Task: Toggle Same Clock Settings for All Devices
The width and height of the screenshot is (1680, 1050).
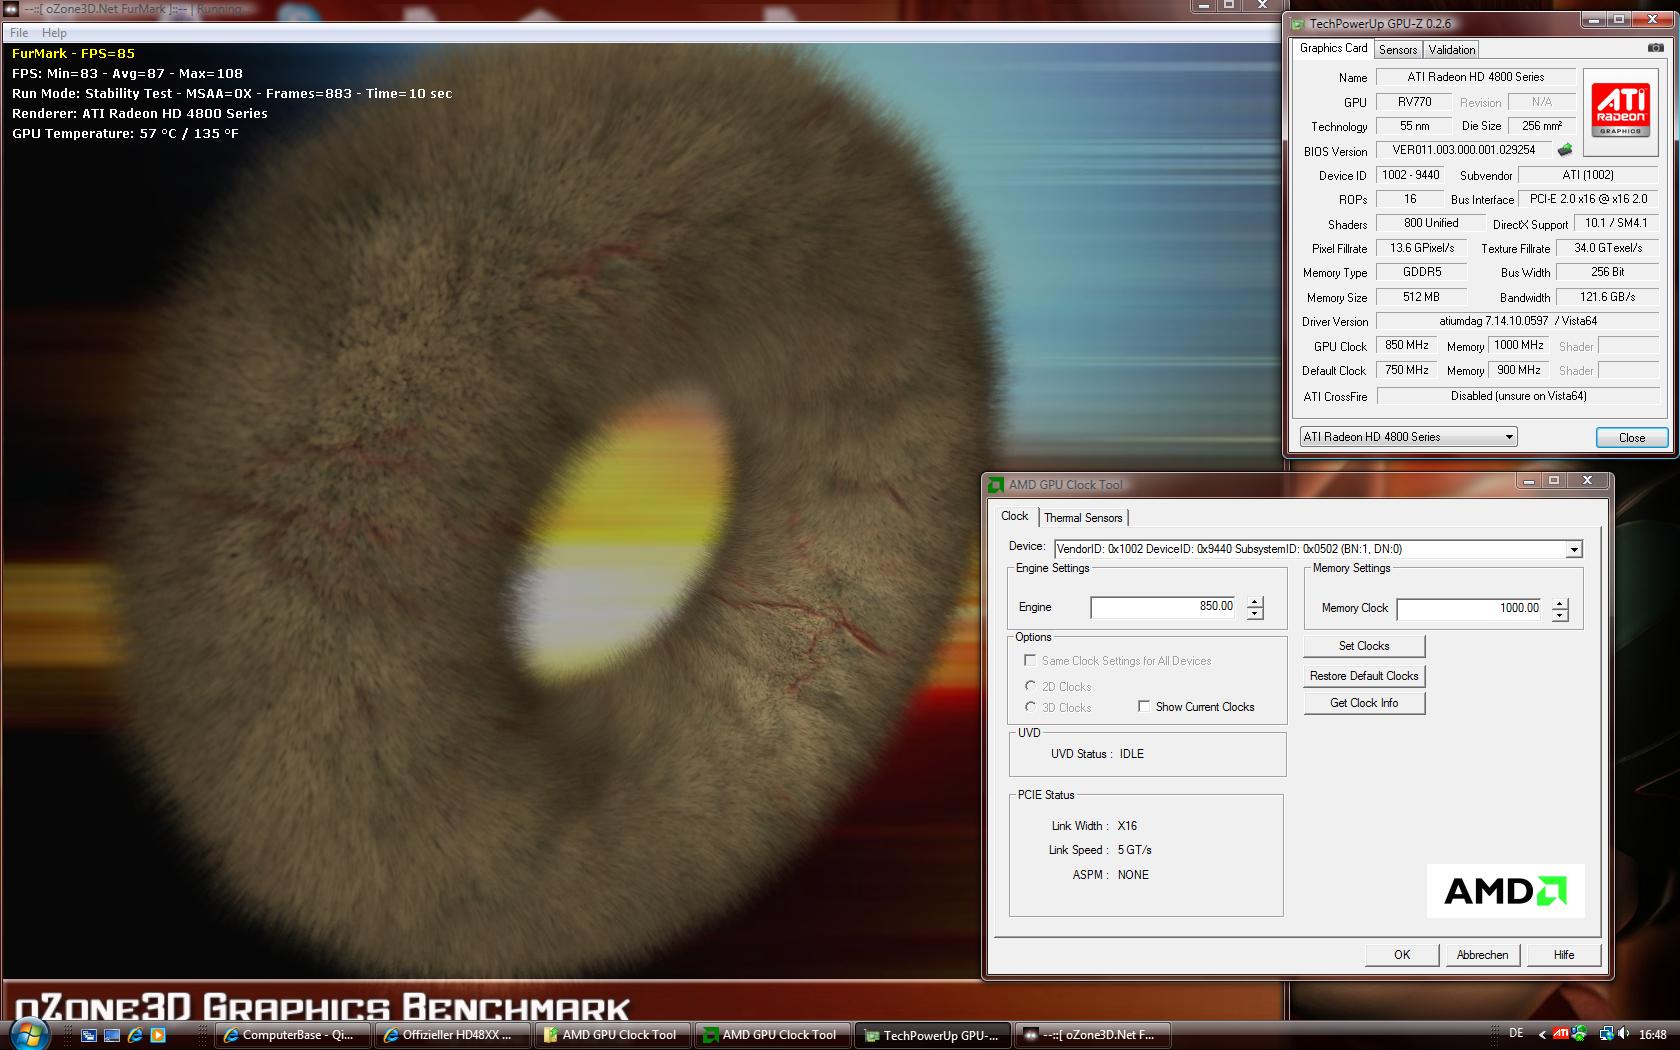Action: [1030, 660]
